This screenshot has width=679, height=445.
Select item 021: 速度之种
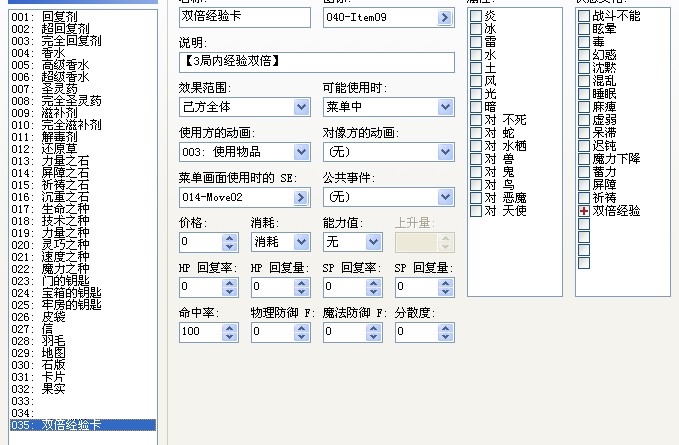point(83,257)
